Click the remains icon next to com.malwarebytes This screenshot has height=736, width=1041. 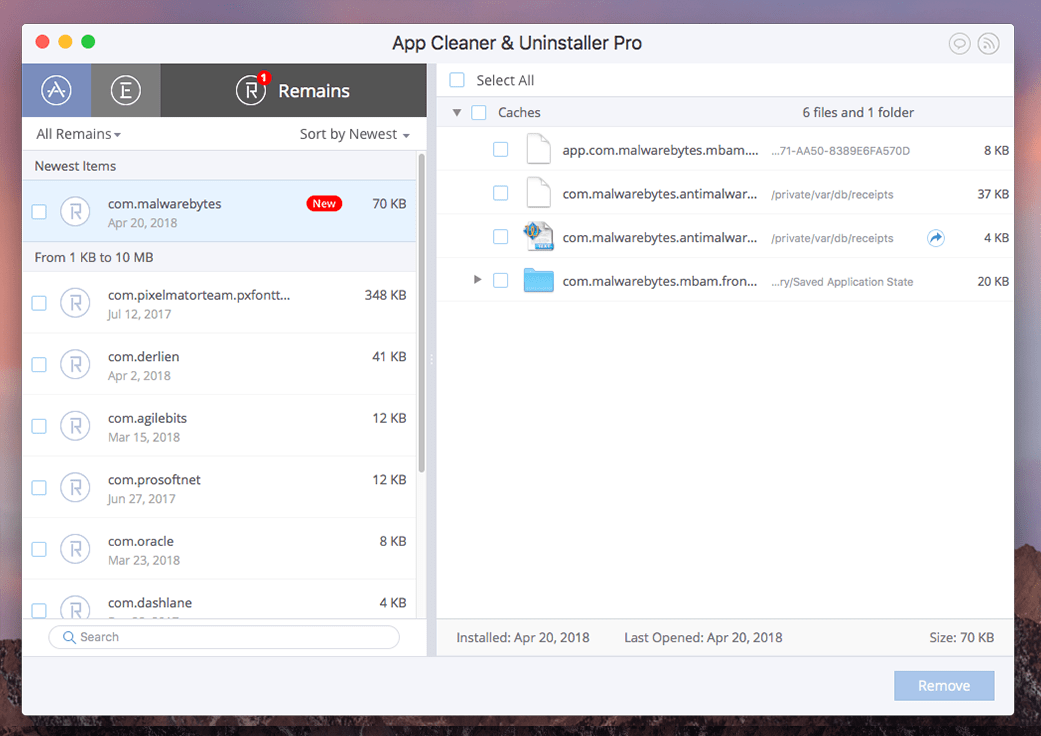pos(75,211)
